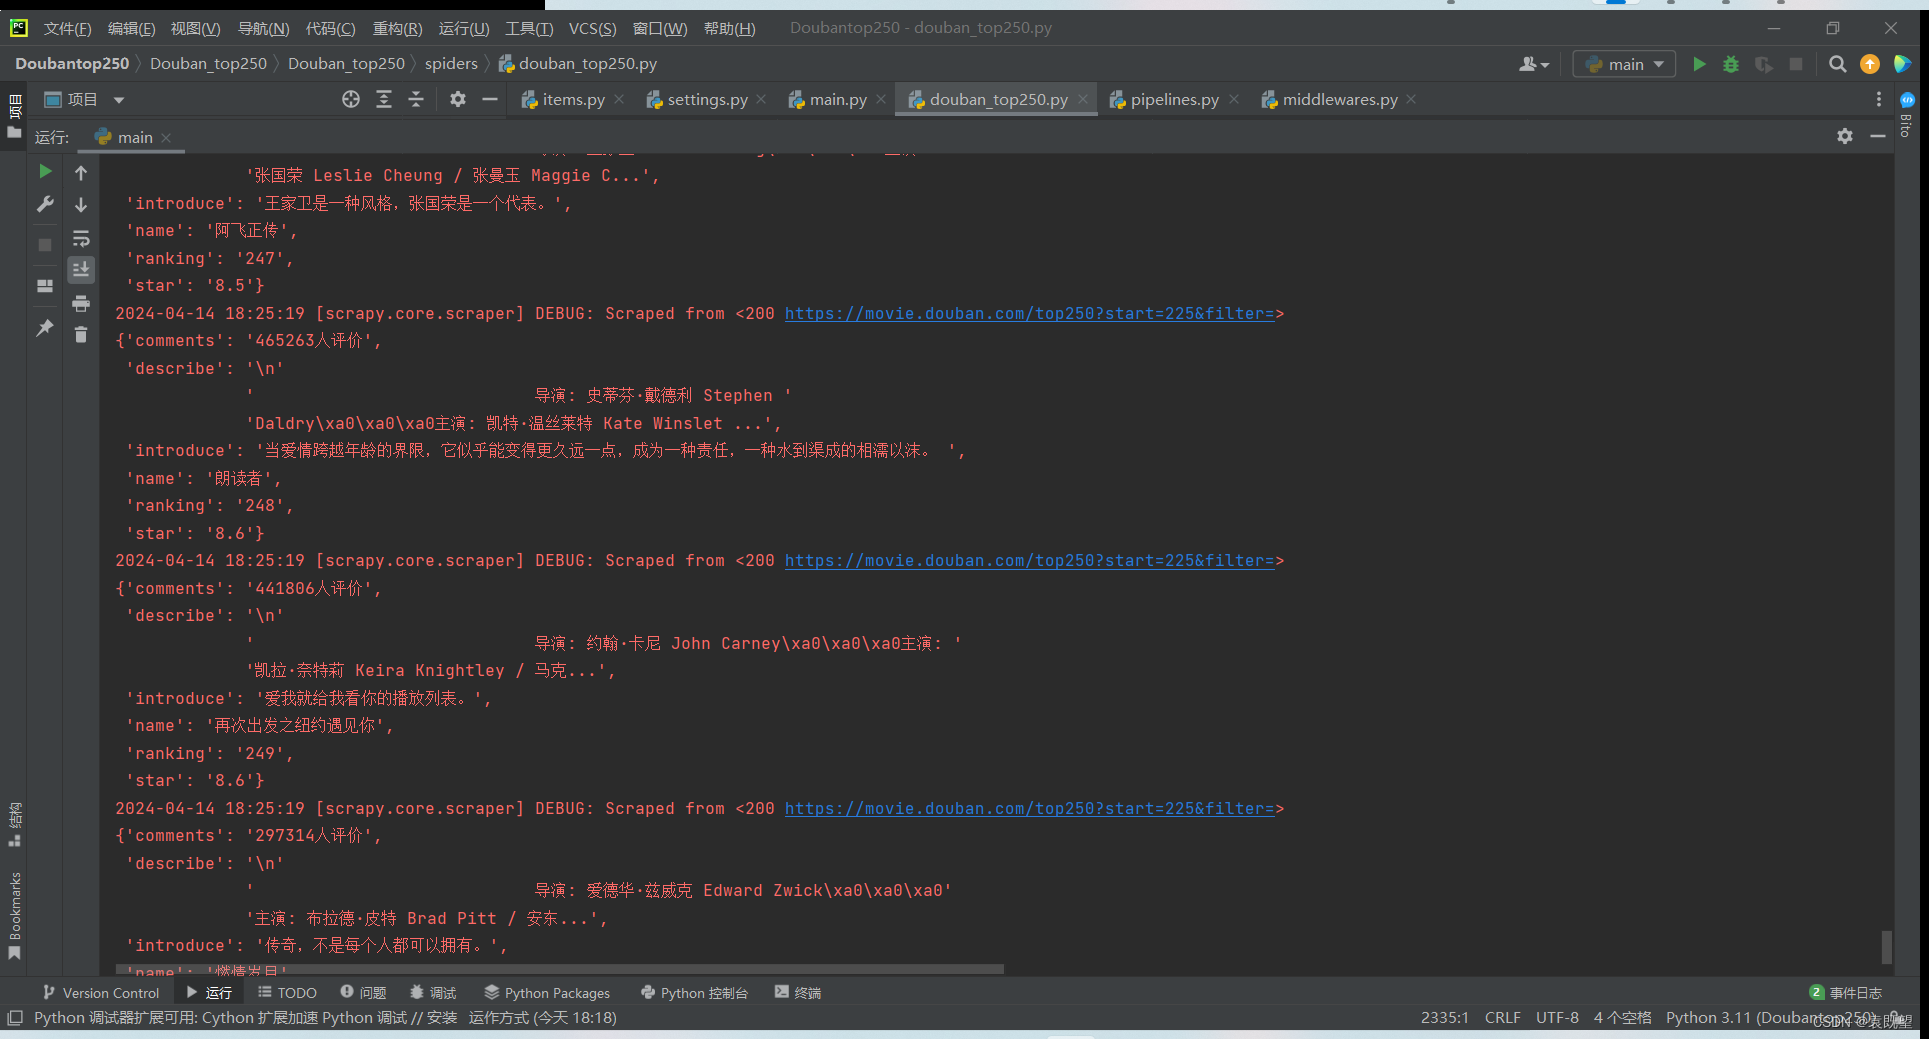
Task: Switch to middlewares.py tab
Action: point(1340,99)
